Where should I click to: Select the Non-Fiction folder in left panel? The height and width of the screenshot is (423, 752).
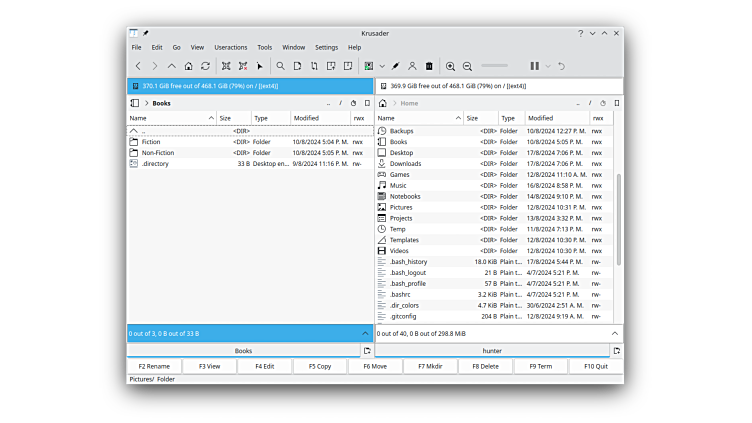point(159,153)
